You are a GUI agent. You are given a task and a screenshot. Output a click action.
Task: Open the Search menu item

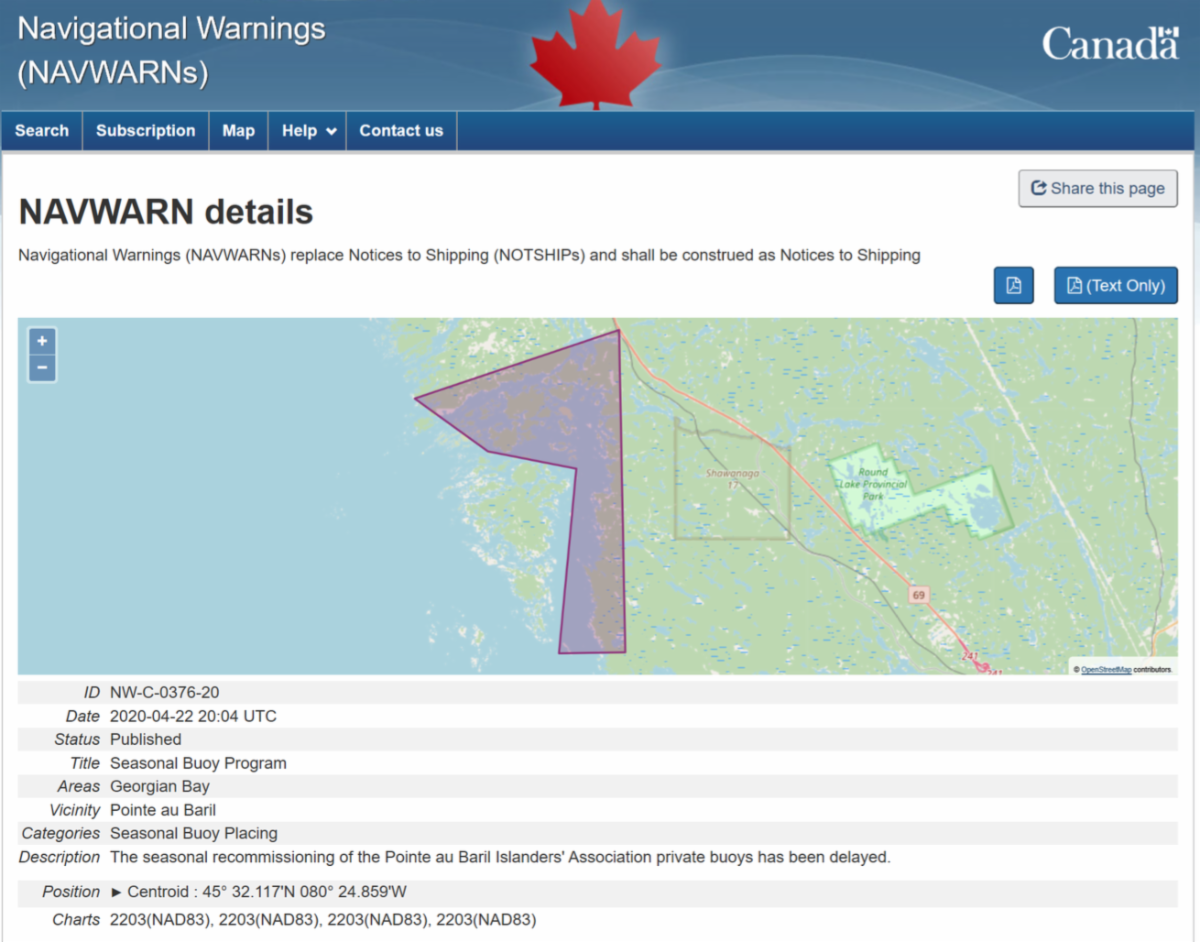coord(42,131)
